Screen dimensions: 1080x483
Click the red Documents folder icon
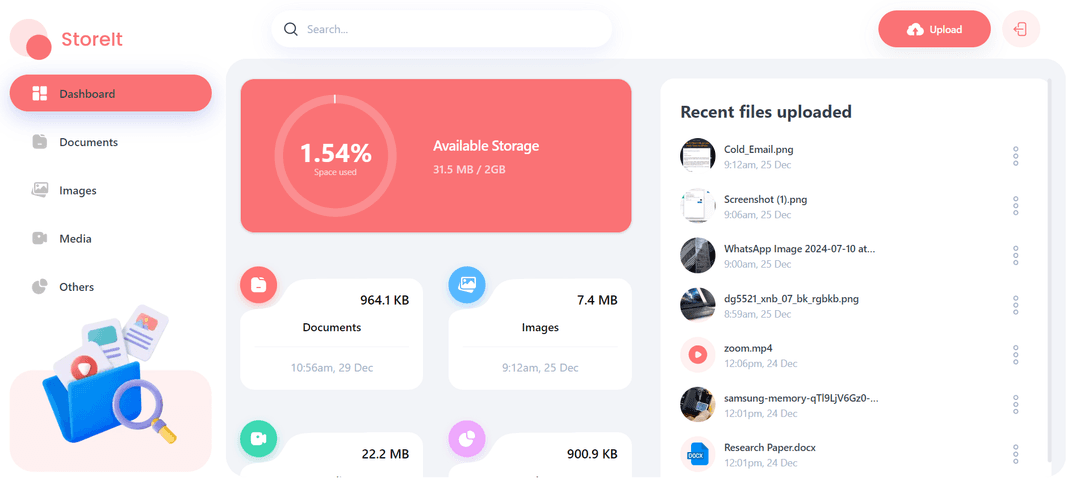click(x=259, y=285)
